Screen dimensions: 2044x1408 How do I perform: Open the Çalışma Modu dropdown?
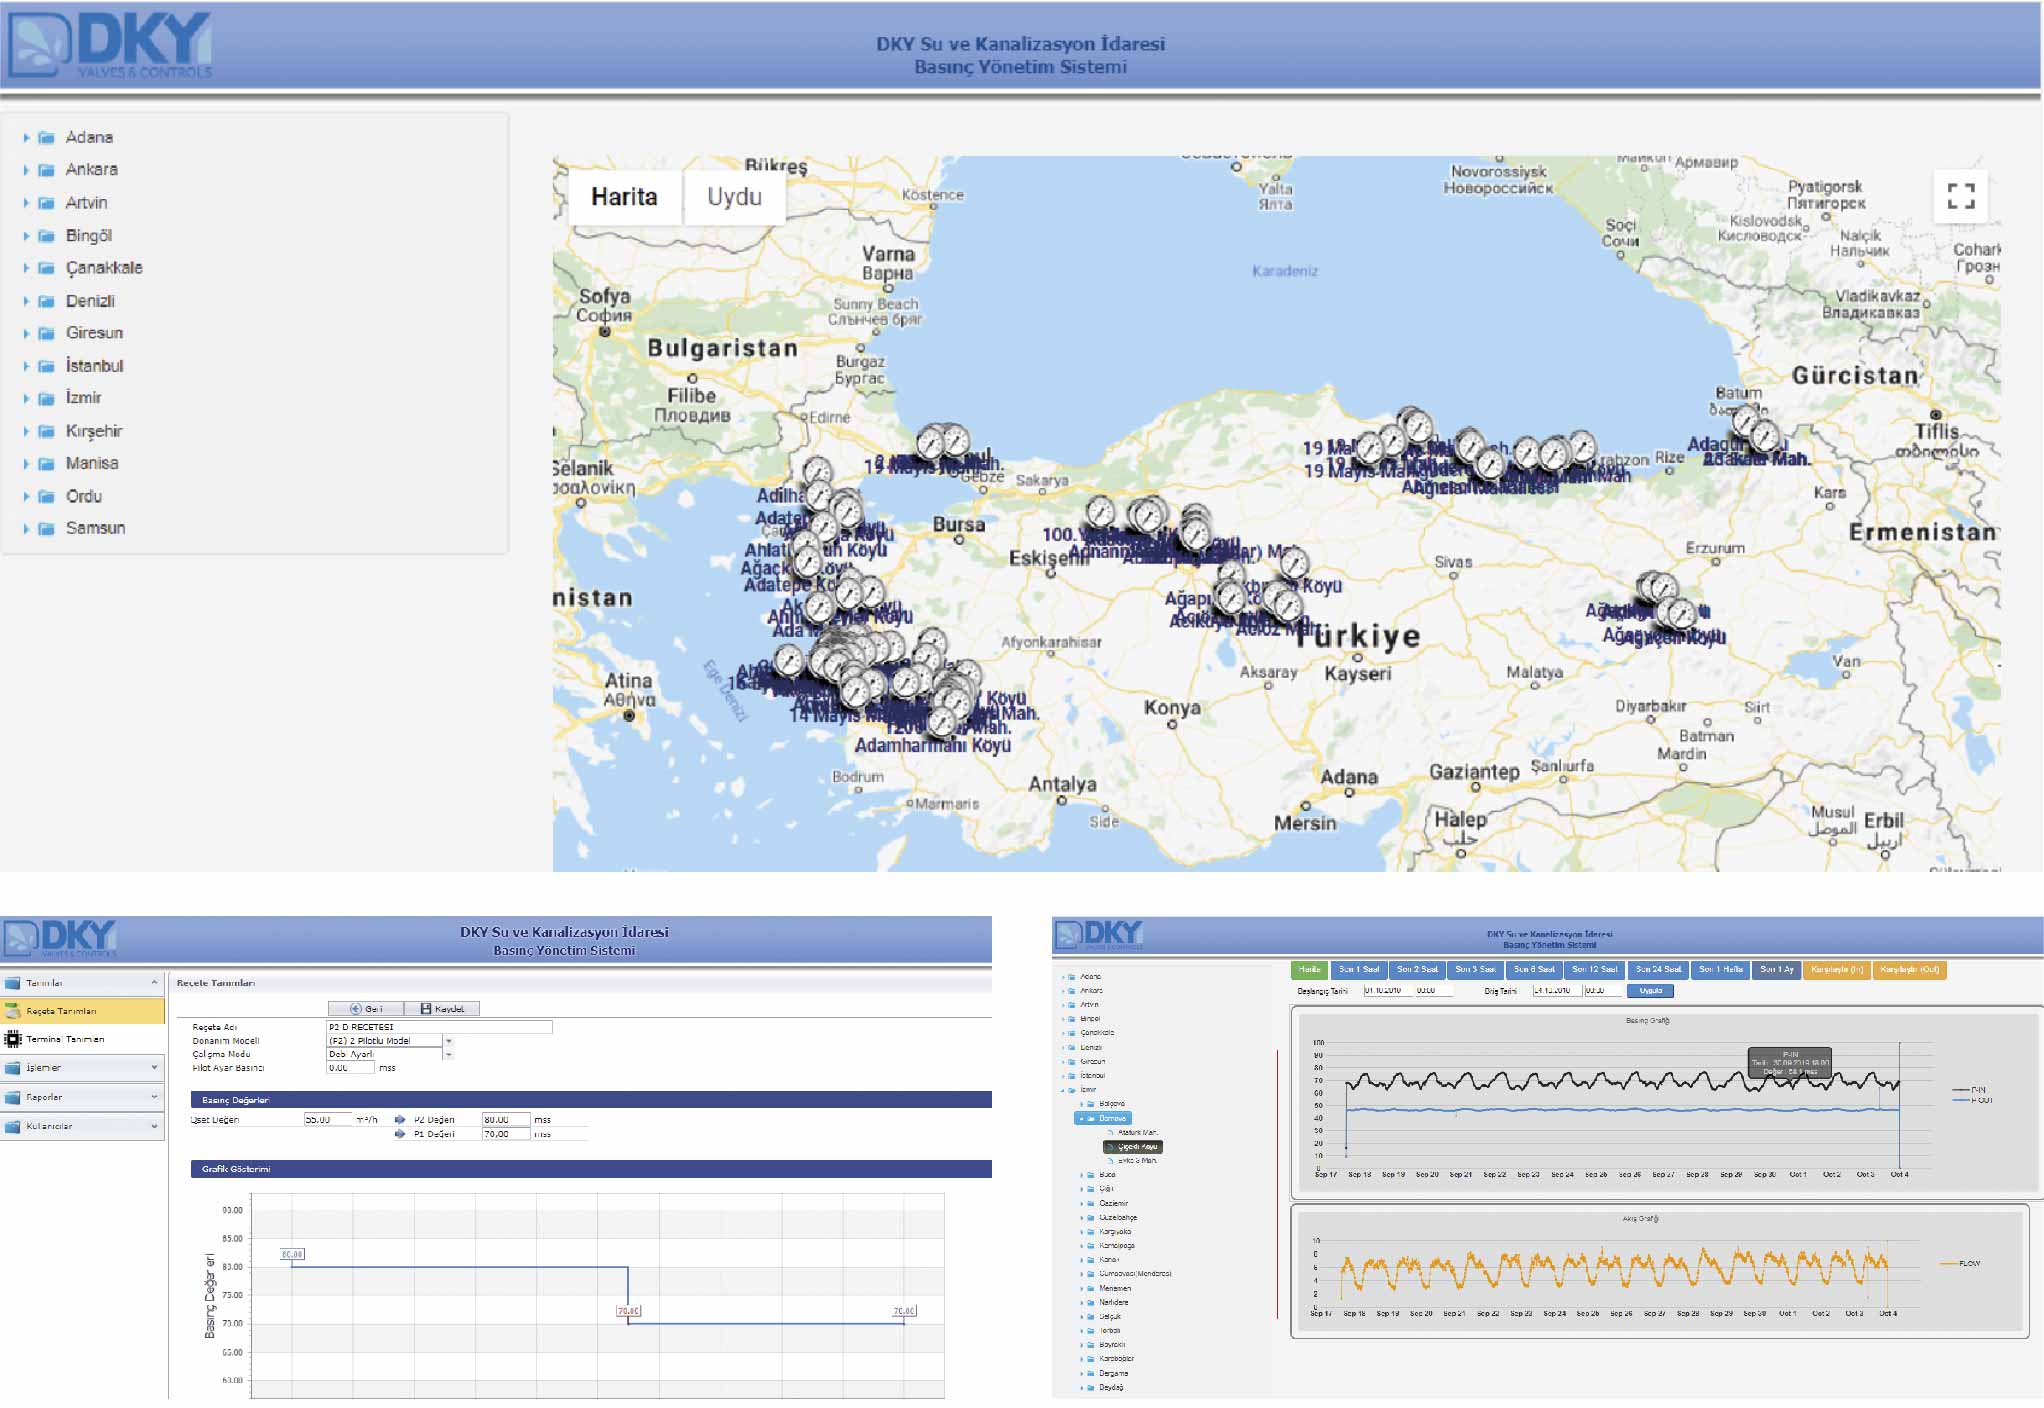pyautogui.click(x=448, y=1054)
